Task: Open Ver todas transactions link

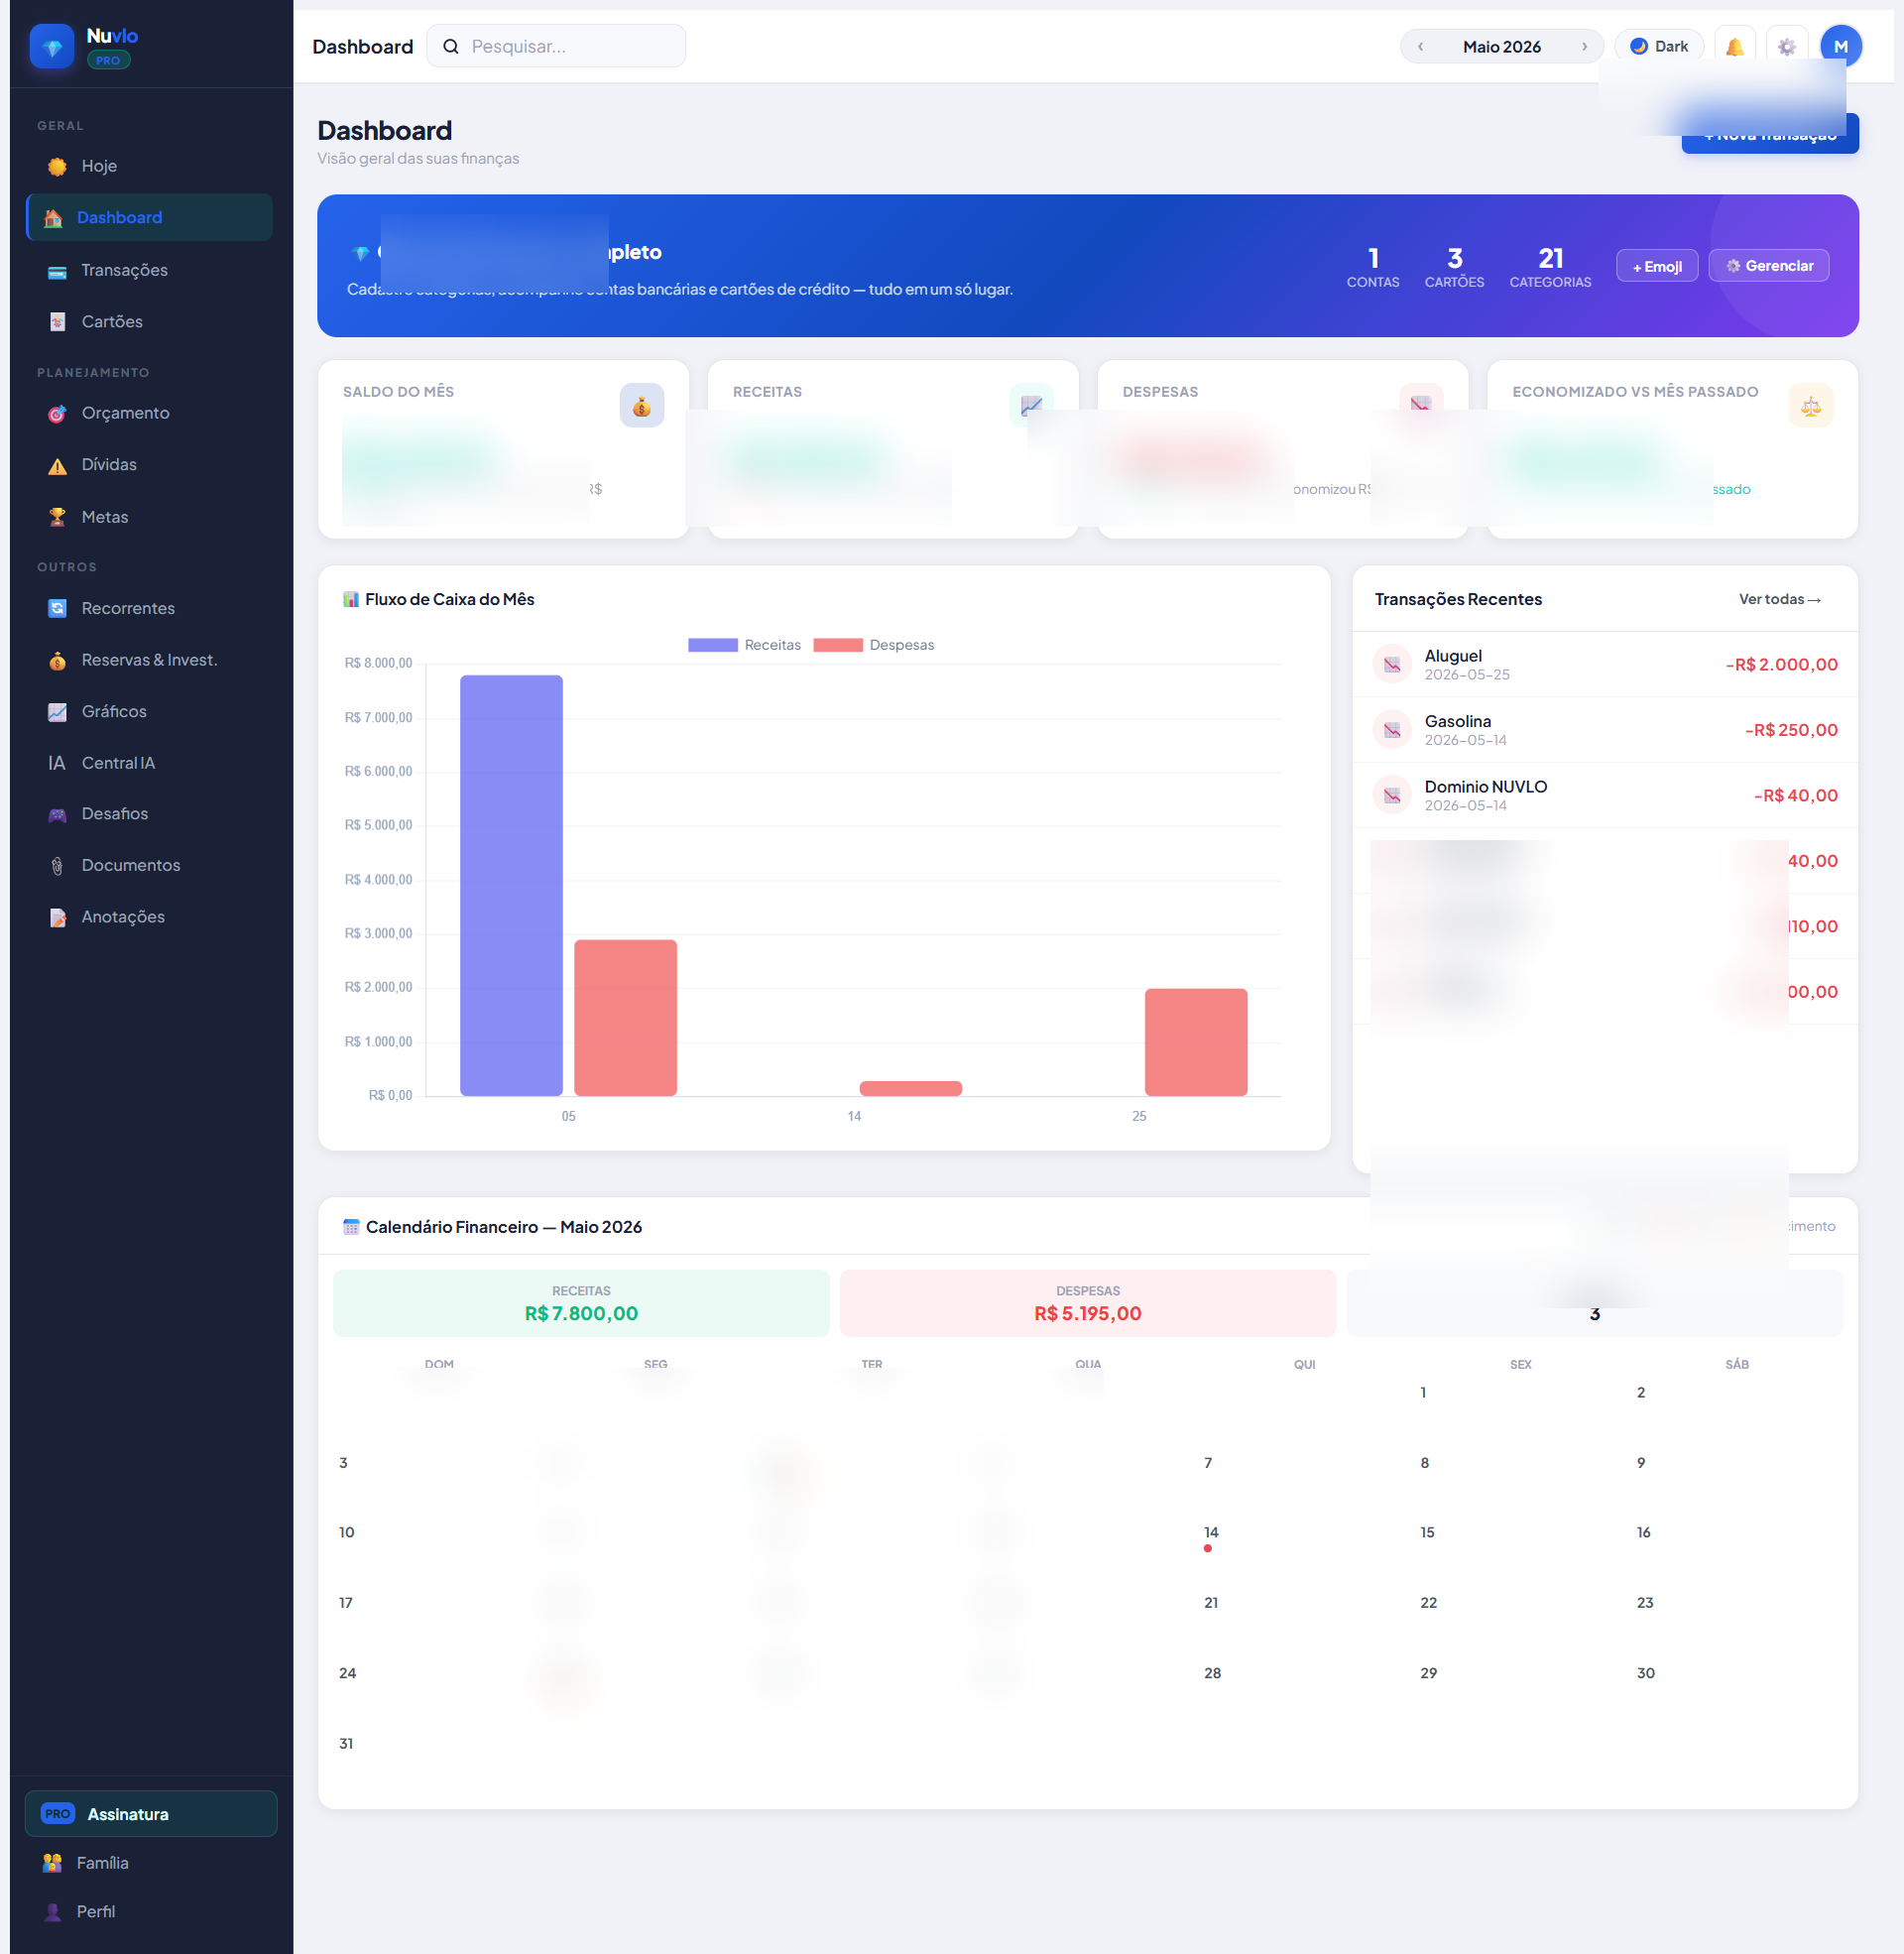Action: 1779,598
